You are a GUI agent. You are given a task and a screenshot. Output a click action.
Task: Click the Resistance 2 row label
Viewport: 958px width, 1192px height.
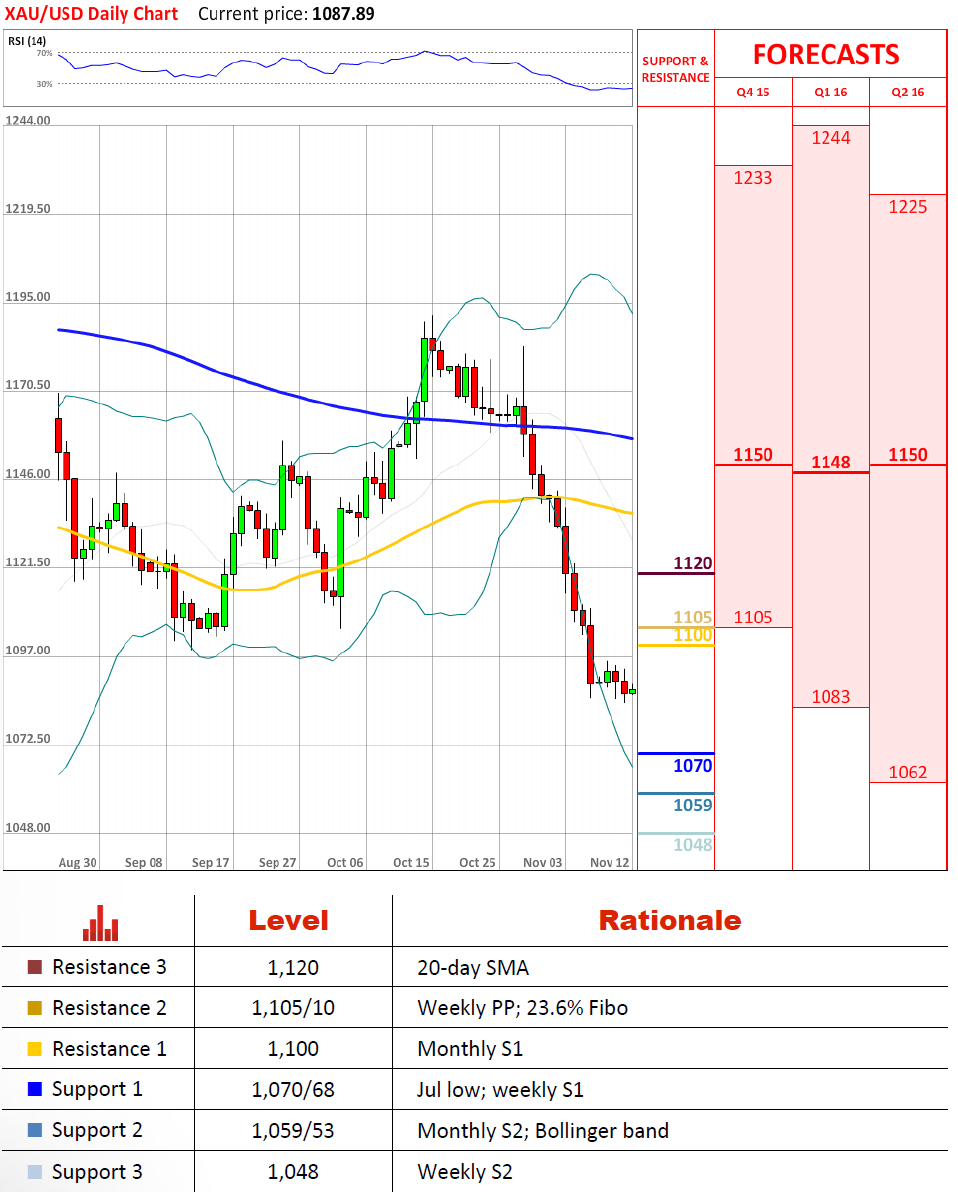(x=109, y=1008)
